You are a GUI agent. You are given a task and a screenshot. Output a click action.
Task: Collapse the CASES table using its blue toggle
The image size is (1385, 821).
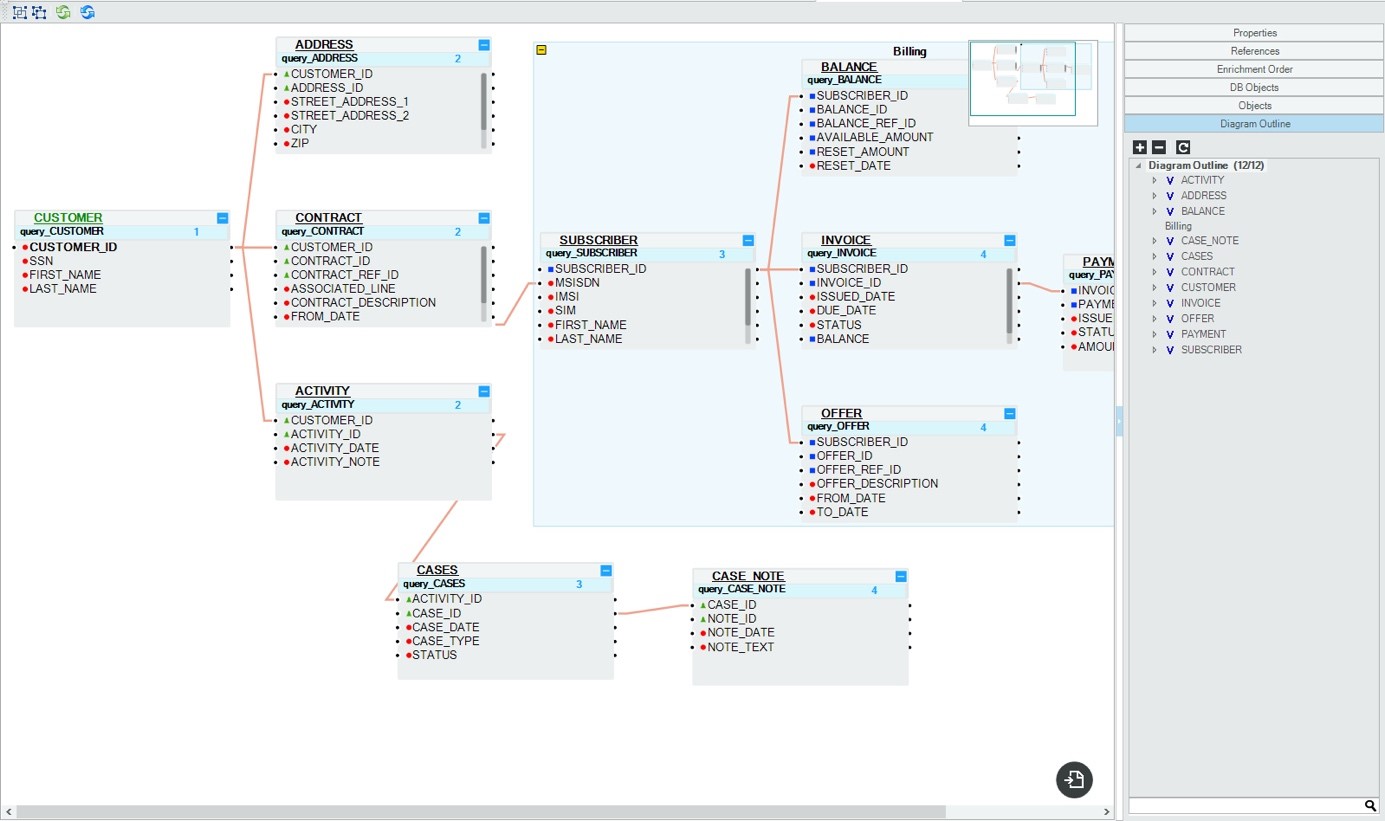click(606, 571)
